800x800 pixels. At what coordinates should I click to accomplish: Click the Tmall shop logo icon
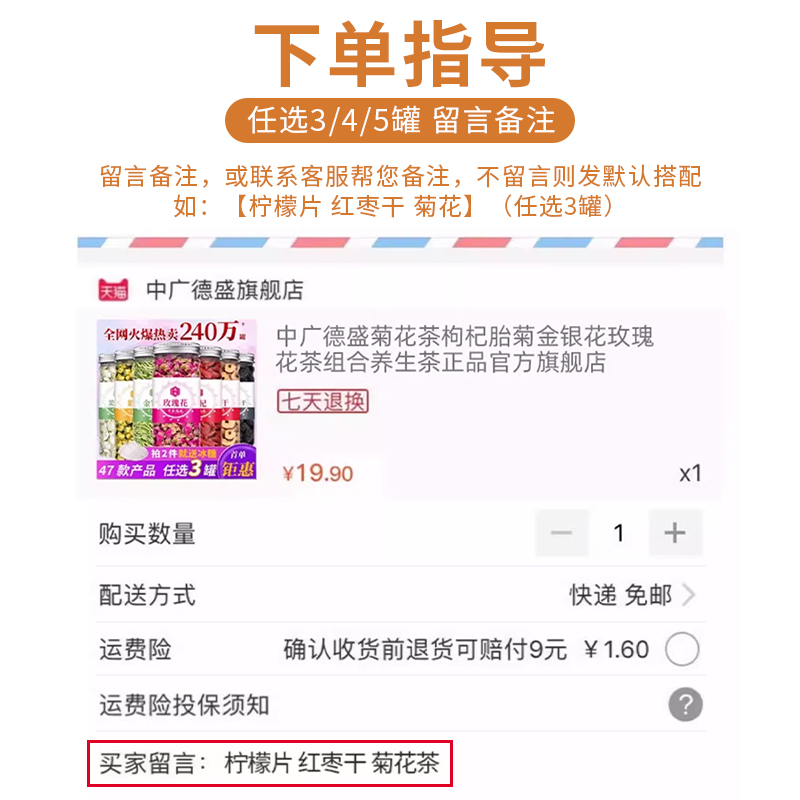pos(113,290)
